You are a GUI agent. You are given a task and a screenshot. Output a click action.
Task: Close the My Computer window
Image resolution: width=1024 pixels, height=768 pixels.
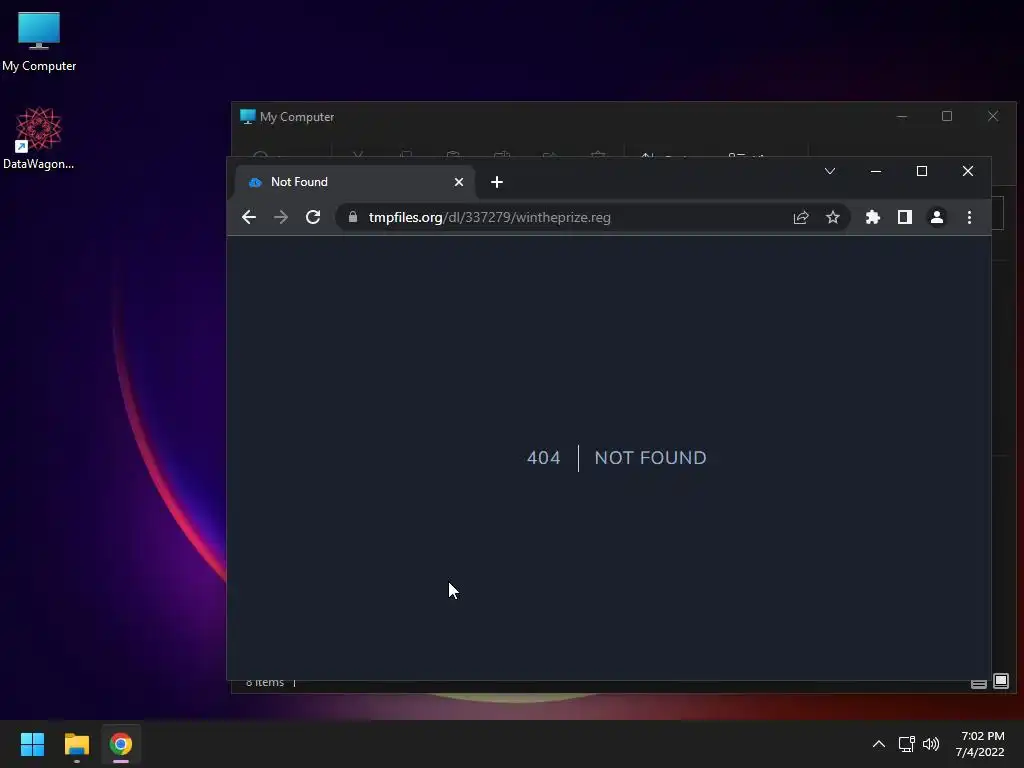(x=993, y=116)
